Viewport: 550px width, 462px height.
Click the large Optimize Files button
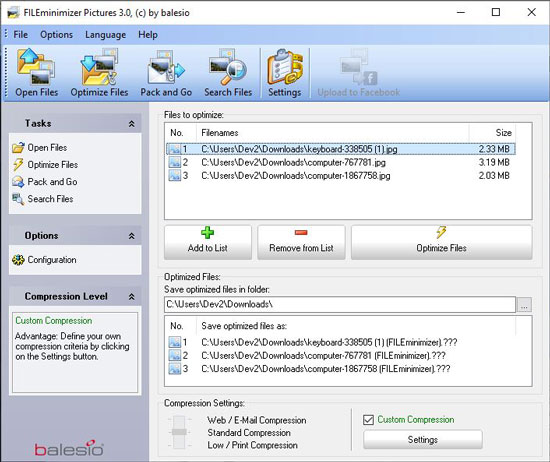(442, 242)
